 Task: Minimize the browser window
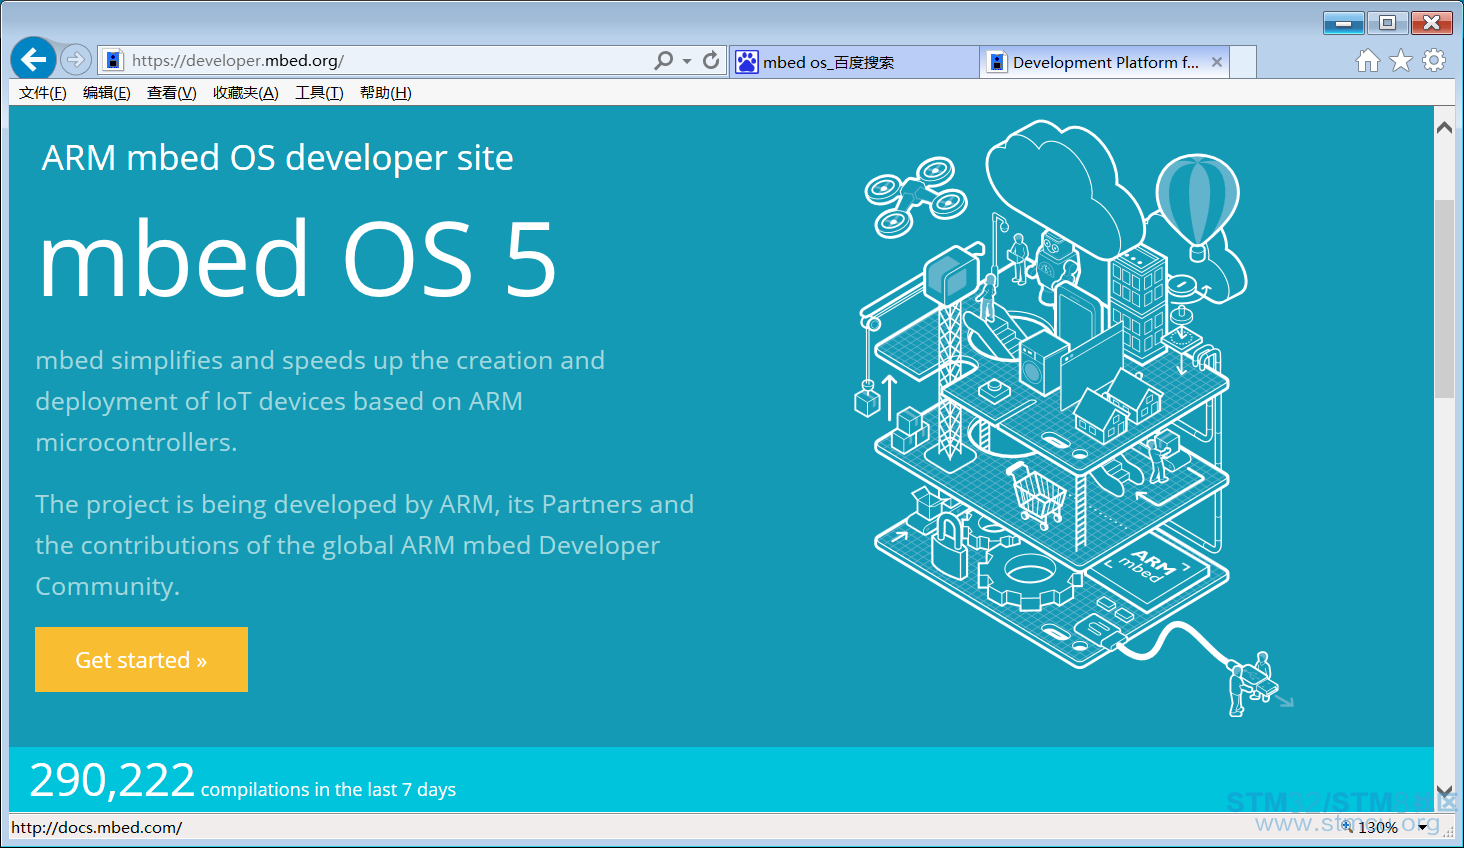coord(1343,23)
